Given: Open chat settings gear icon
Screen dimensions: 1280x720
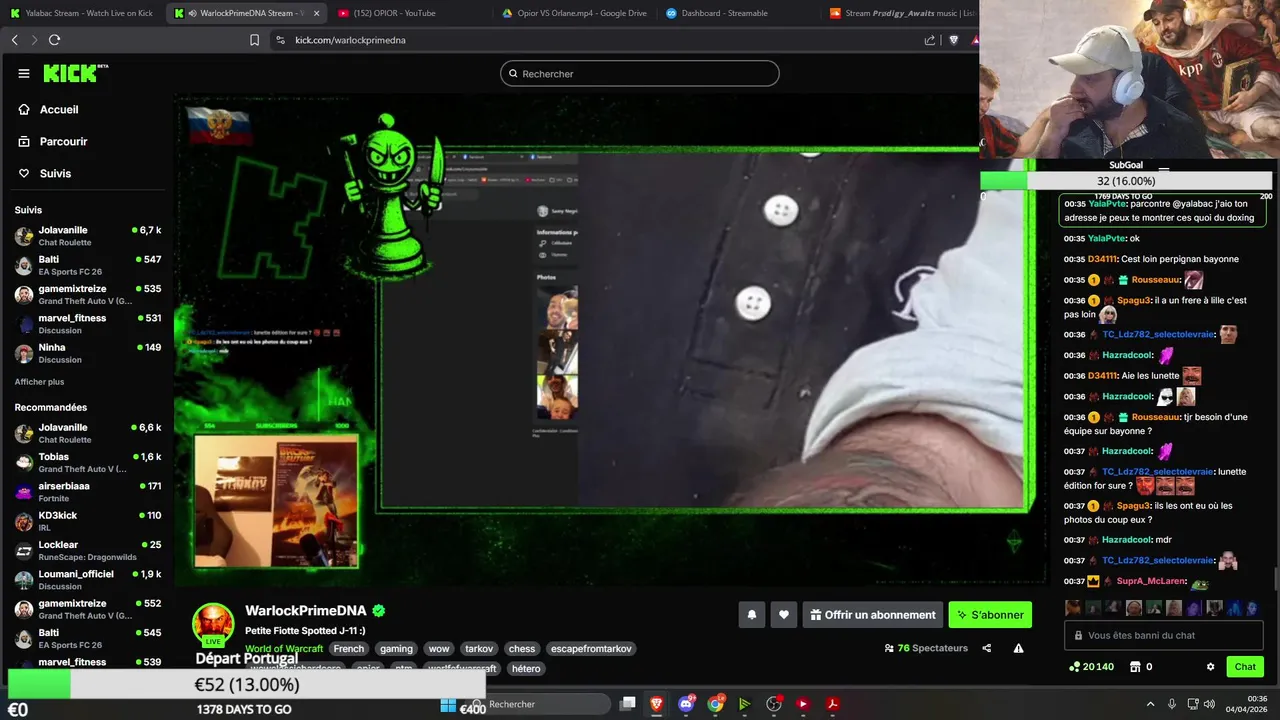Looking at the screenshot, I should click(x=1210, y=667).
